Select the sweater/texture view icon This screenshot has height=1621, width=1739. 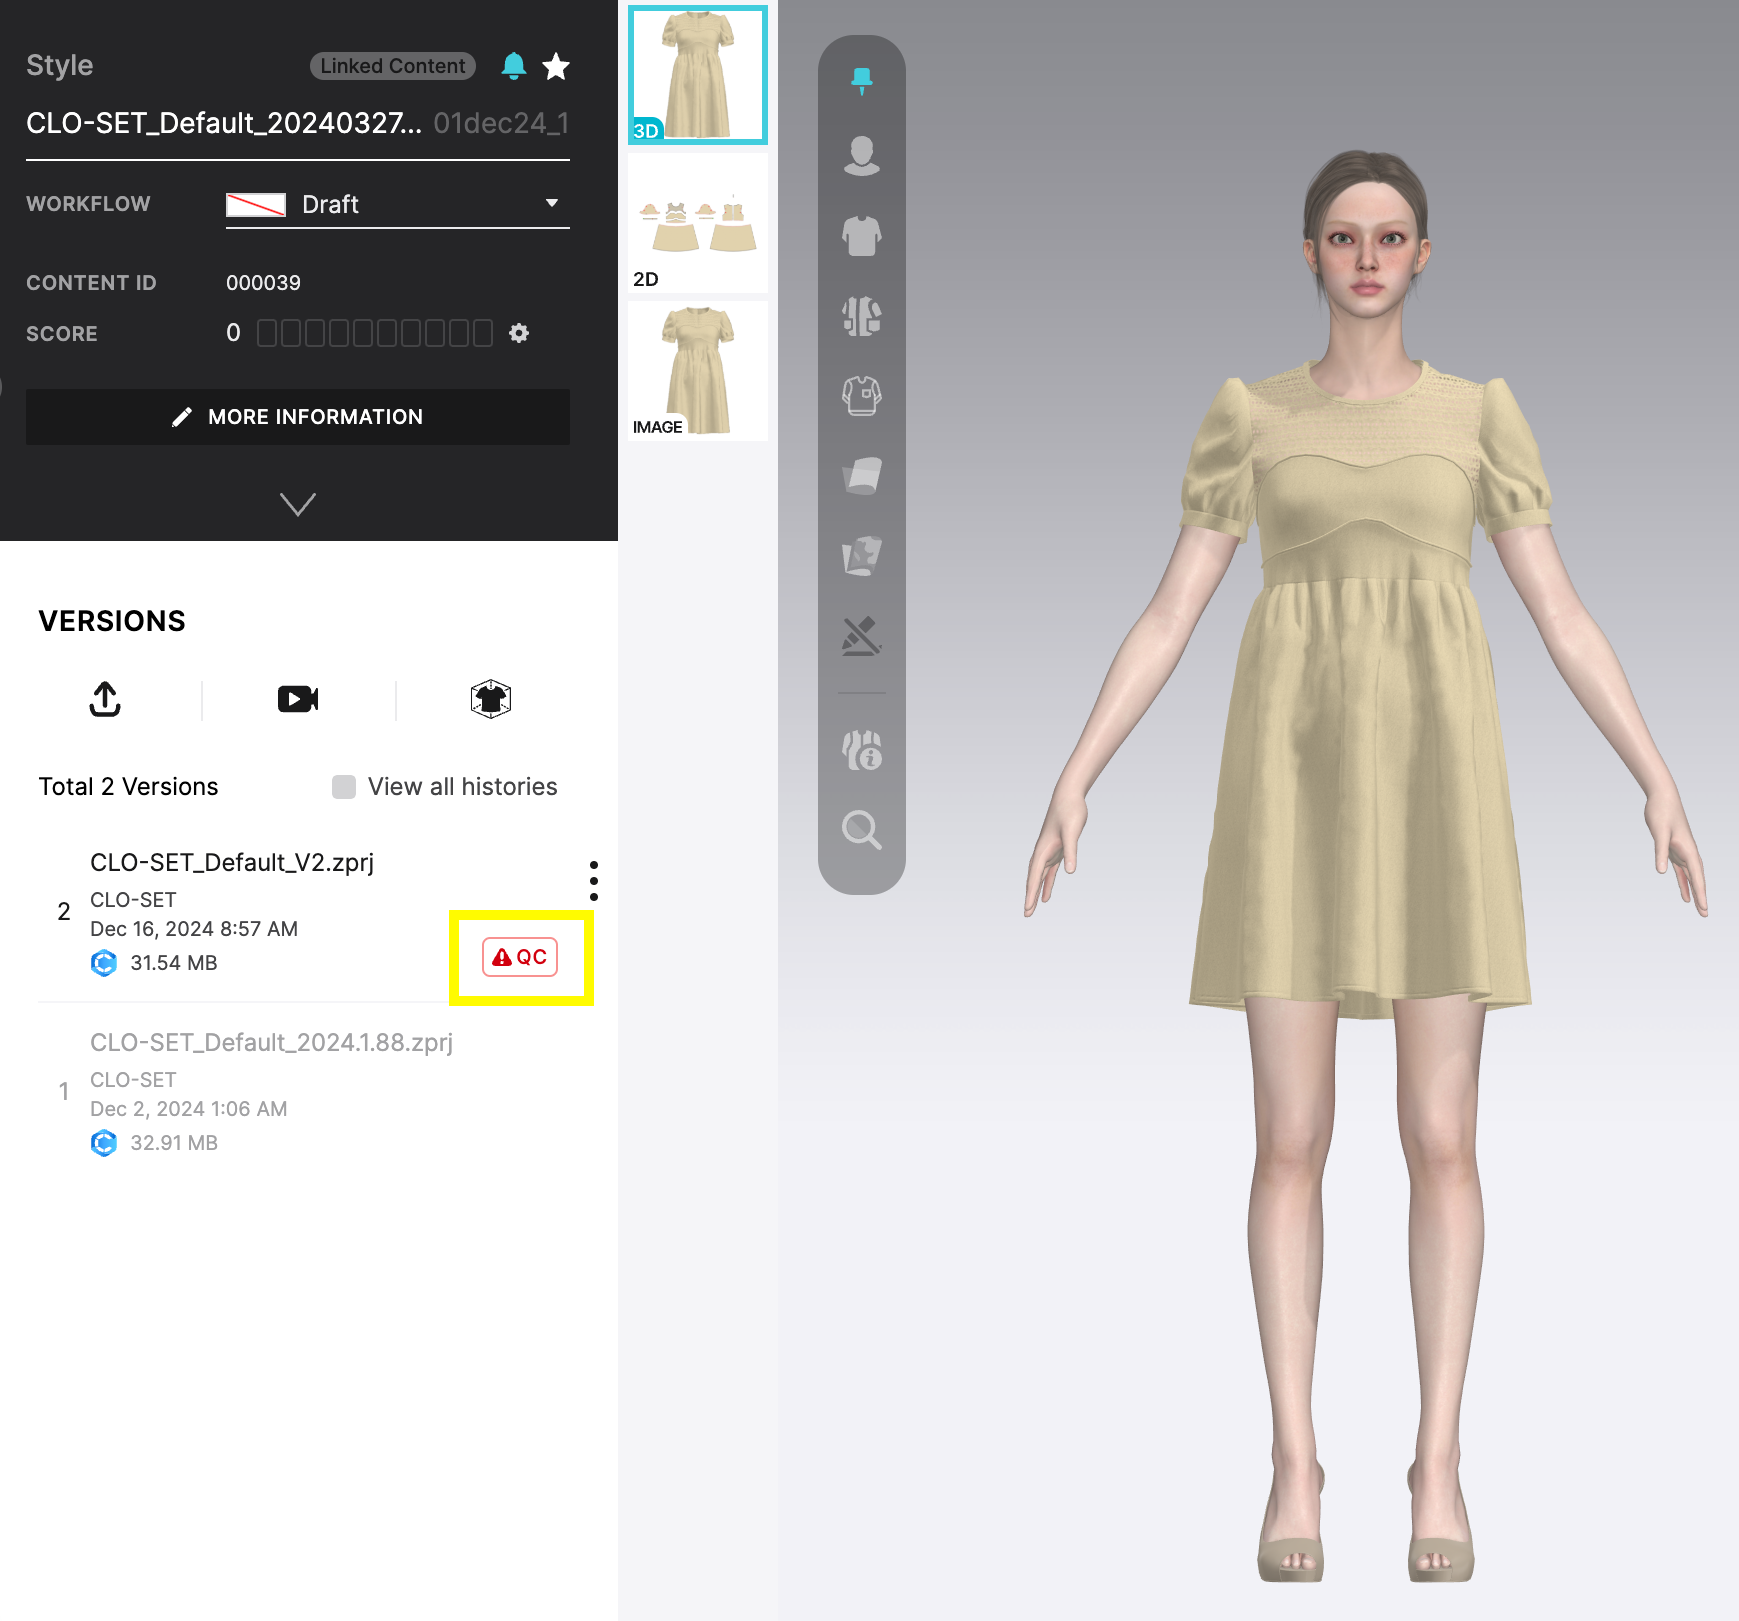[862, 395]
